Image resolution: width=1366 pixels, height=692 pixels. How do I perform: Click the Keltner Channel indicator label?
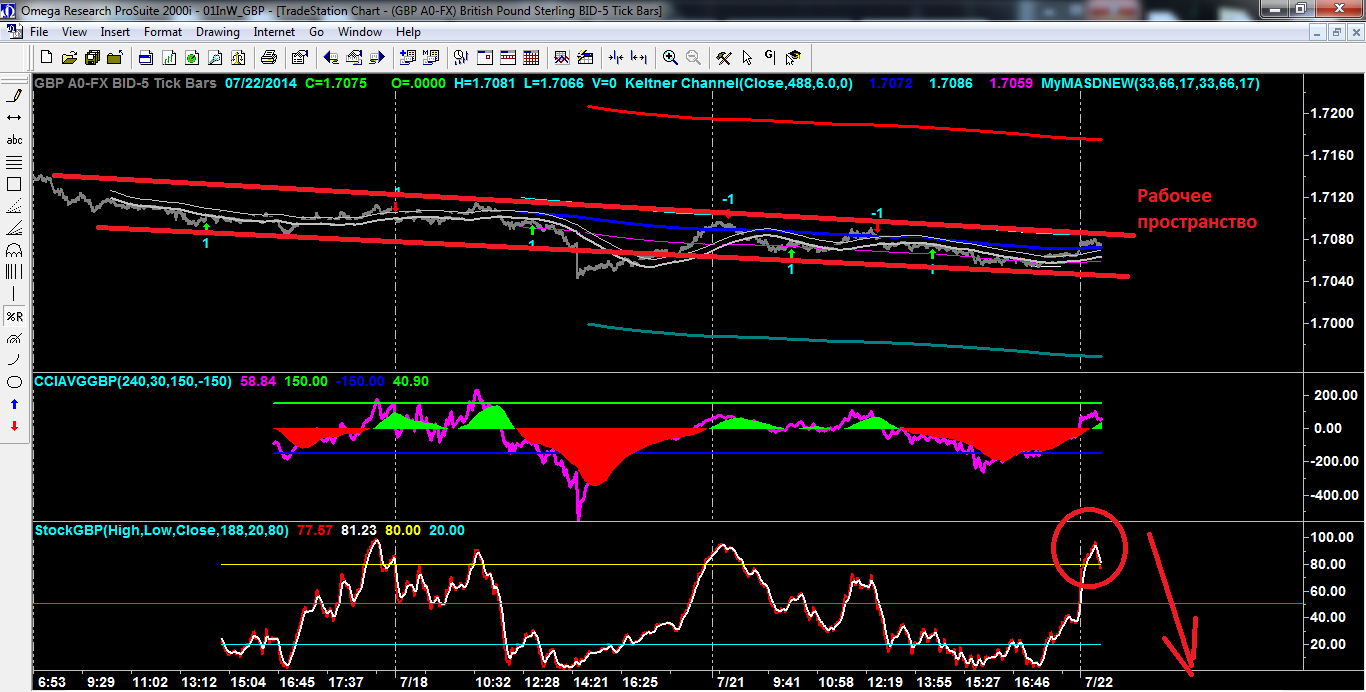click(x=738, y=84)
